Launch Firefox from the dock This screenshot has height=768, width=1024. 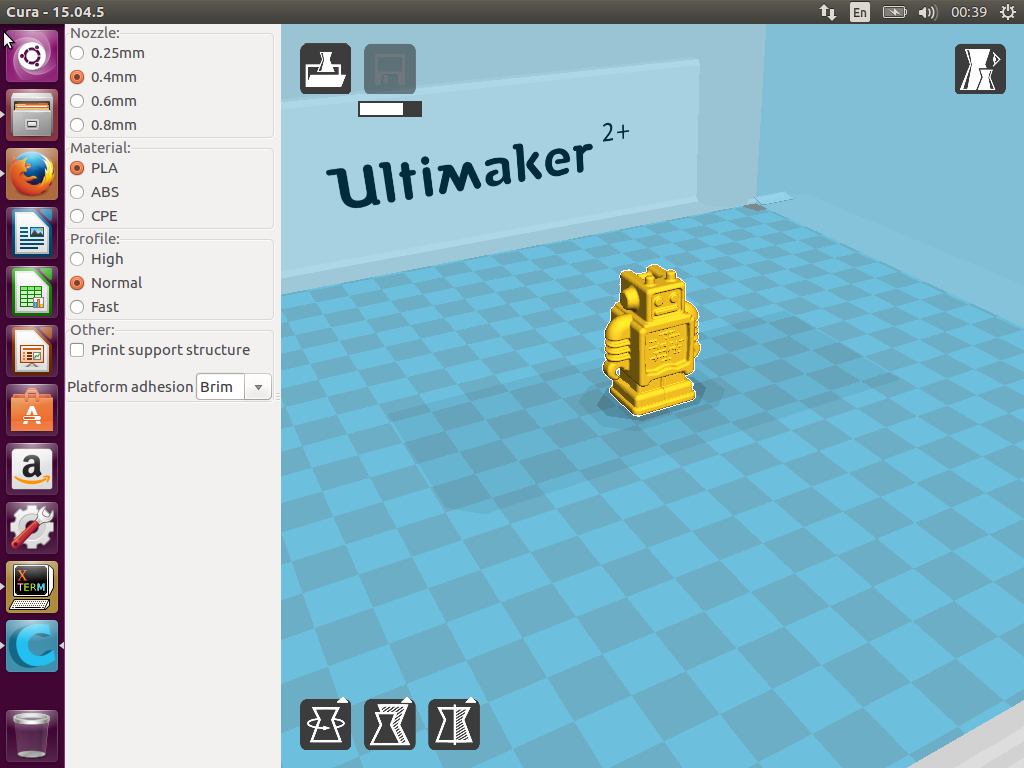coord(32,174)
